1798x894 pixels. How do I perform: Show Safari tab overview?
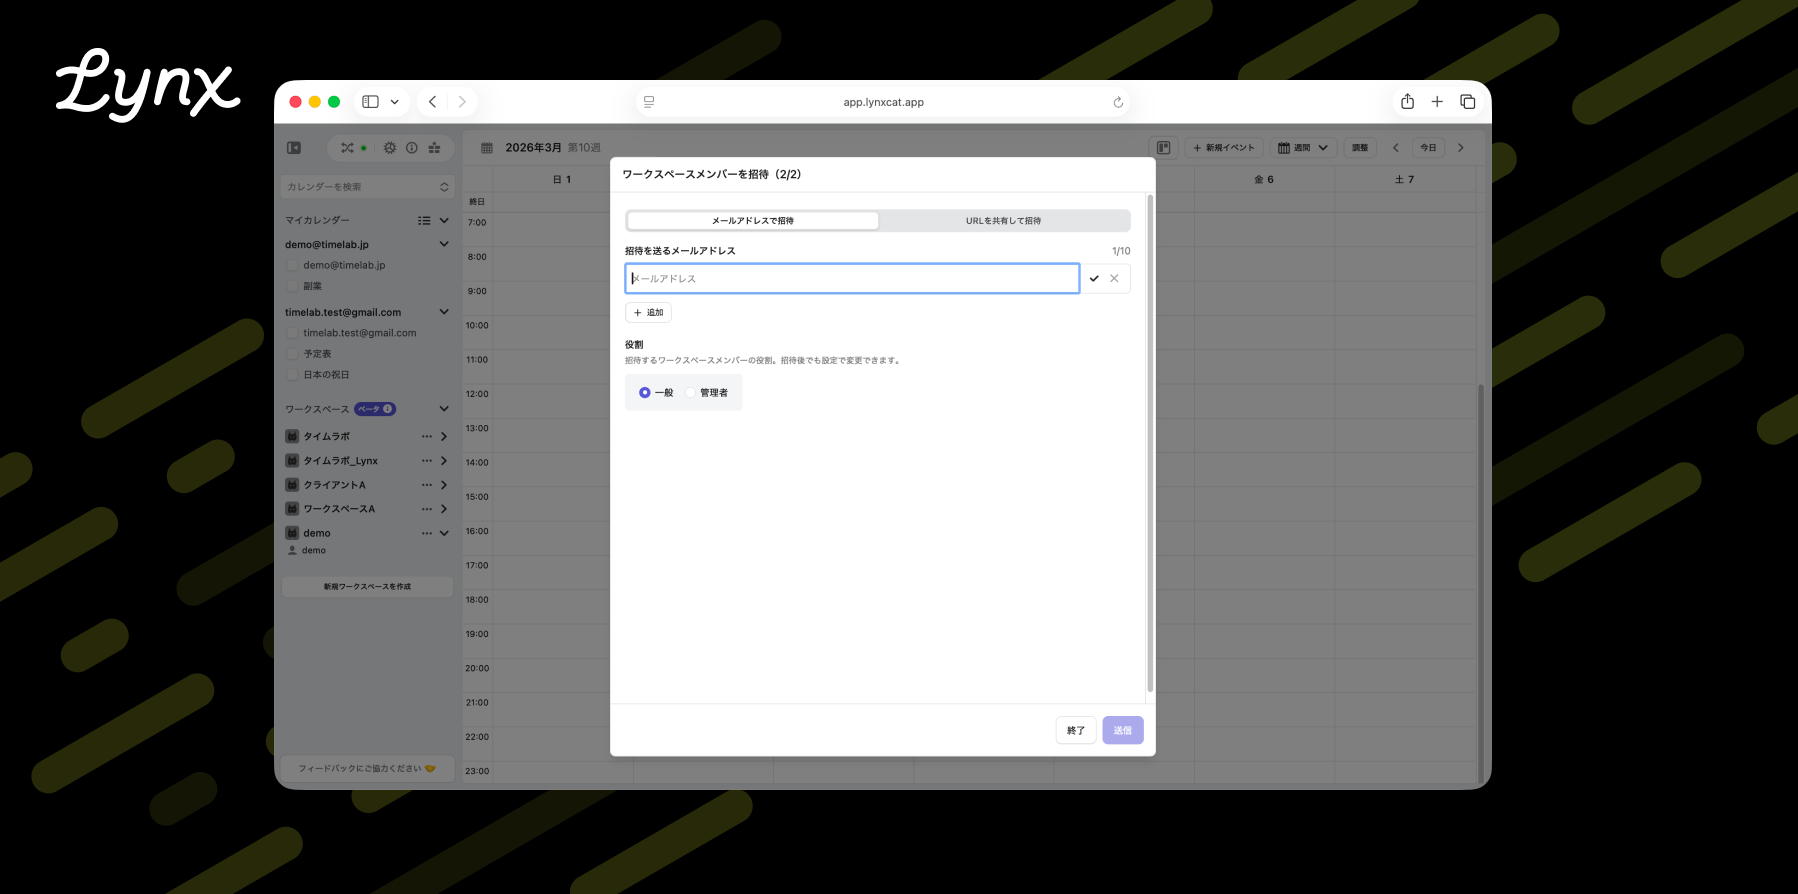click(1468, 102)
